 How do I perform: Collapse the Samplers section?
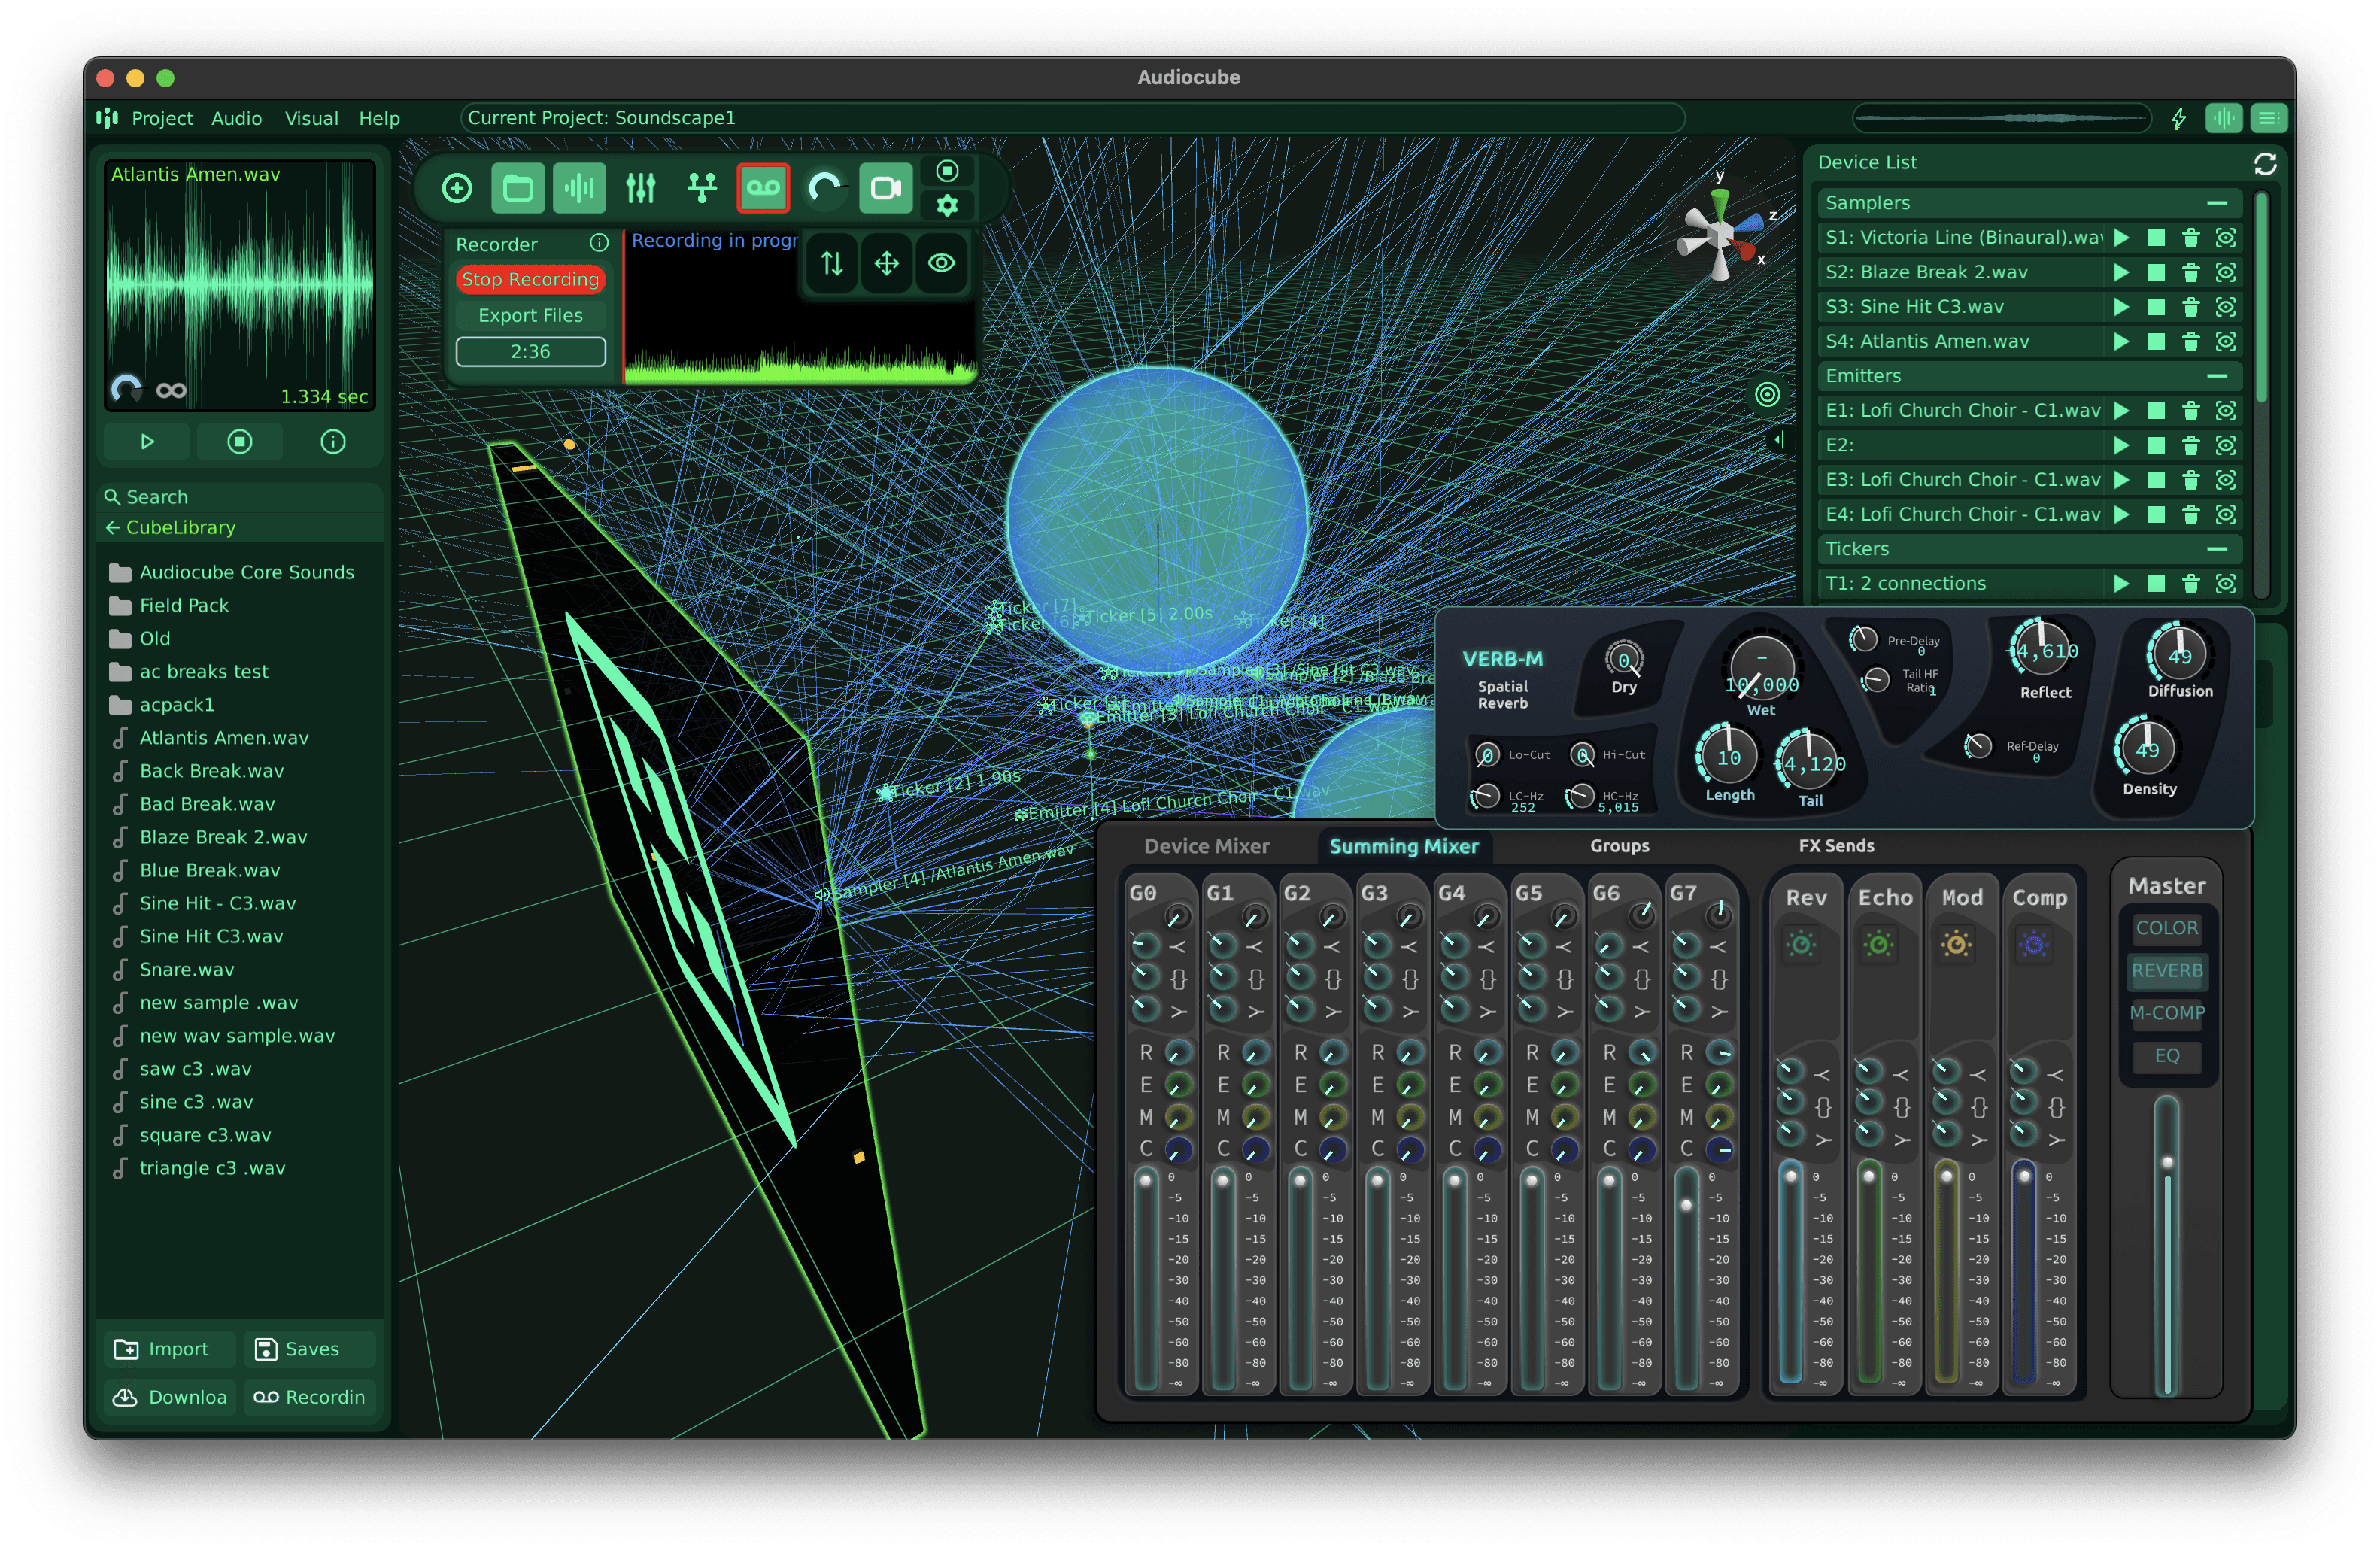[x=2217, y=203]
